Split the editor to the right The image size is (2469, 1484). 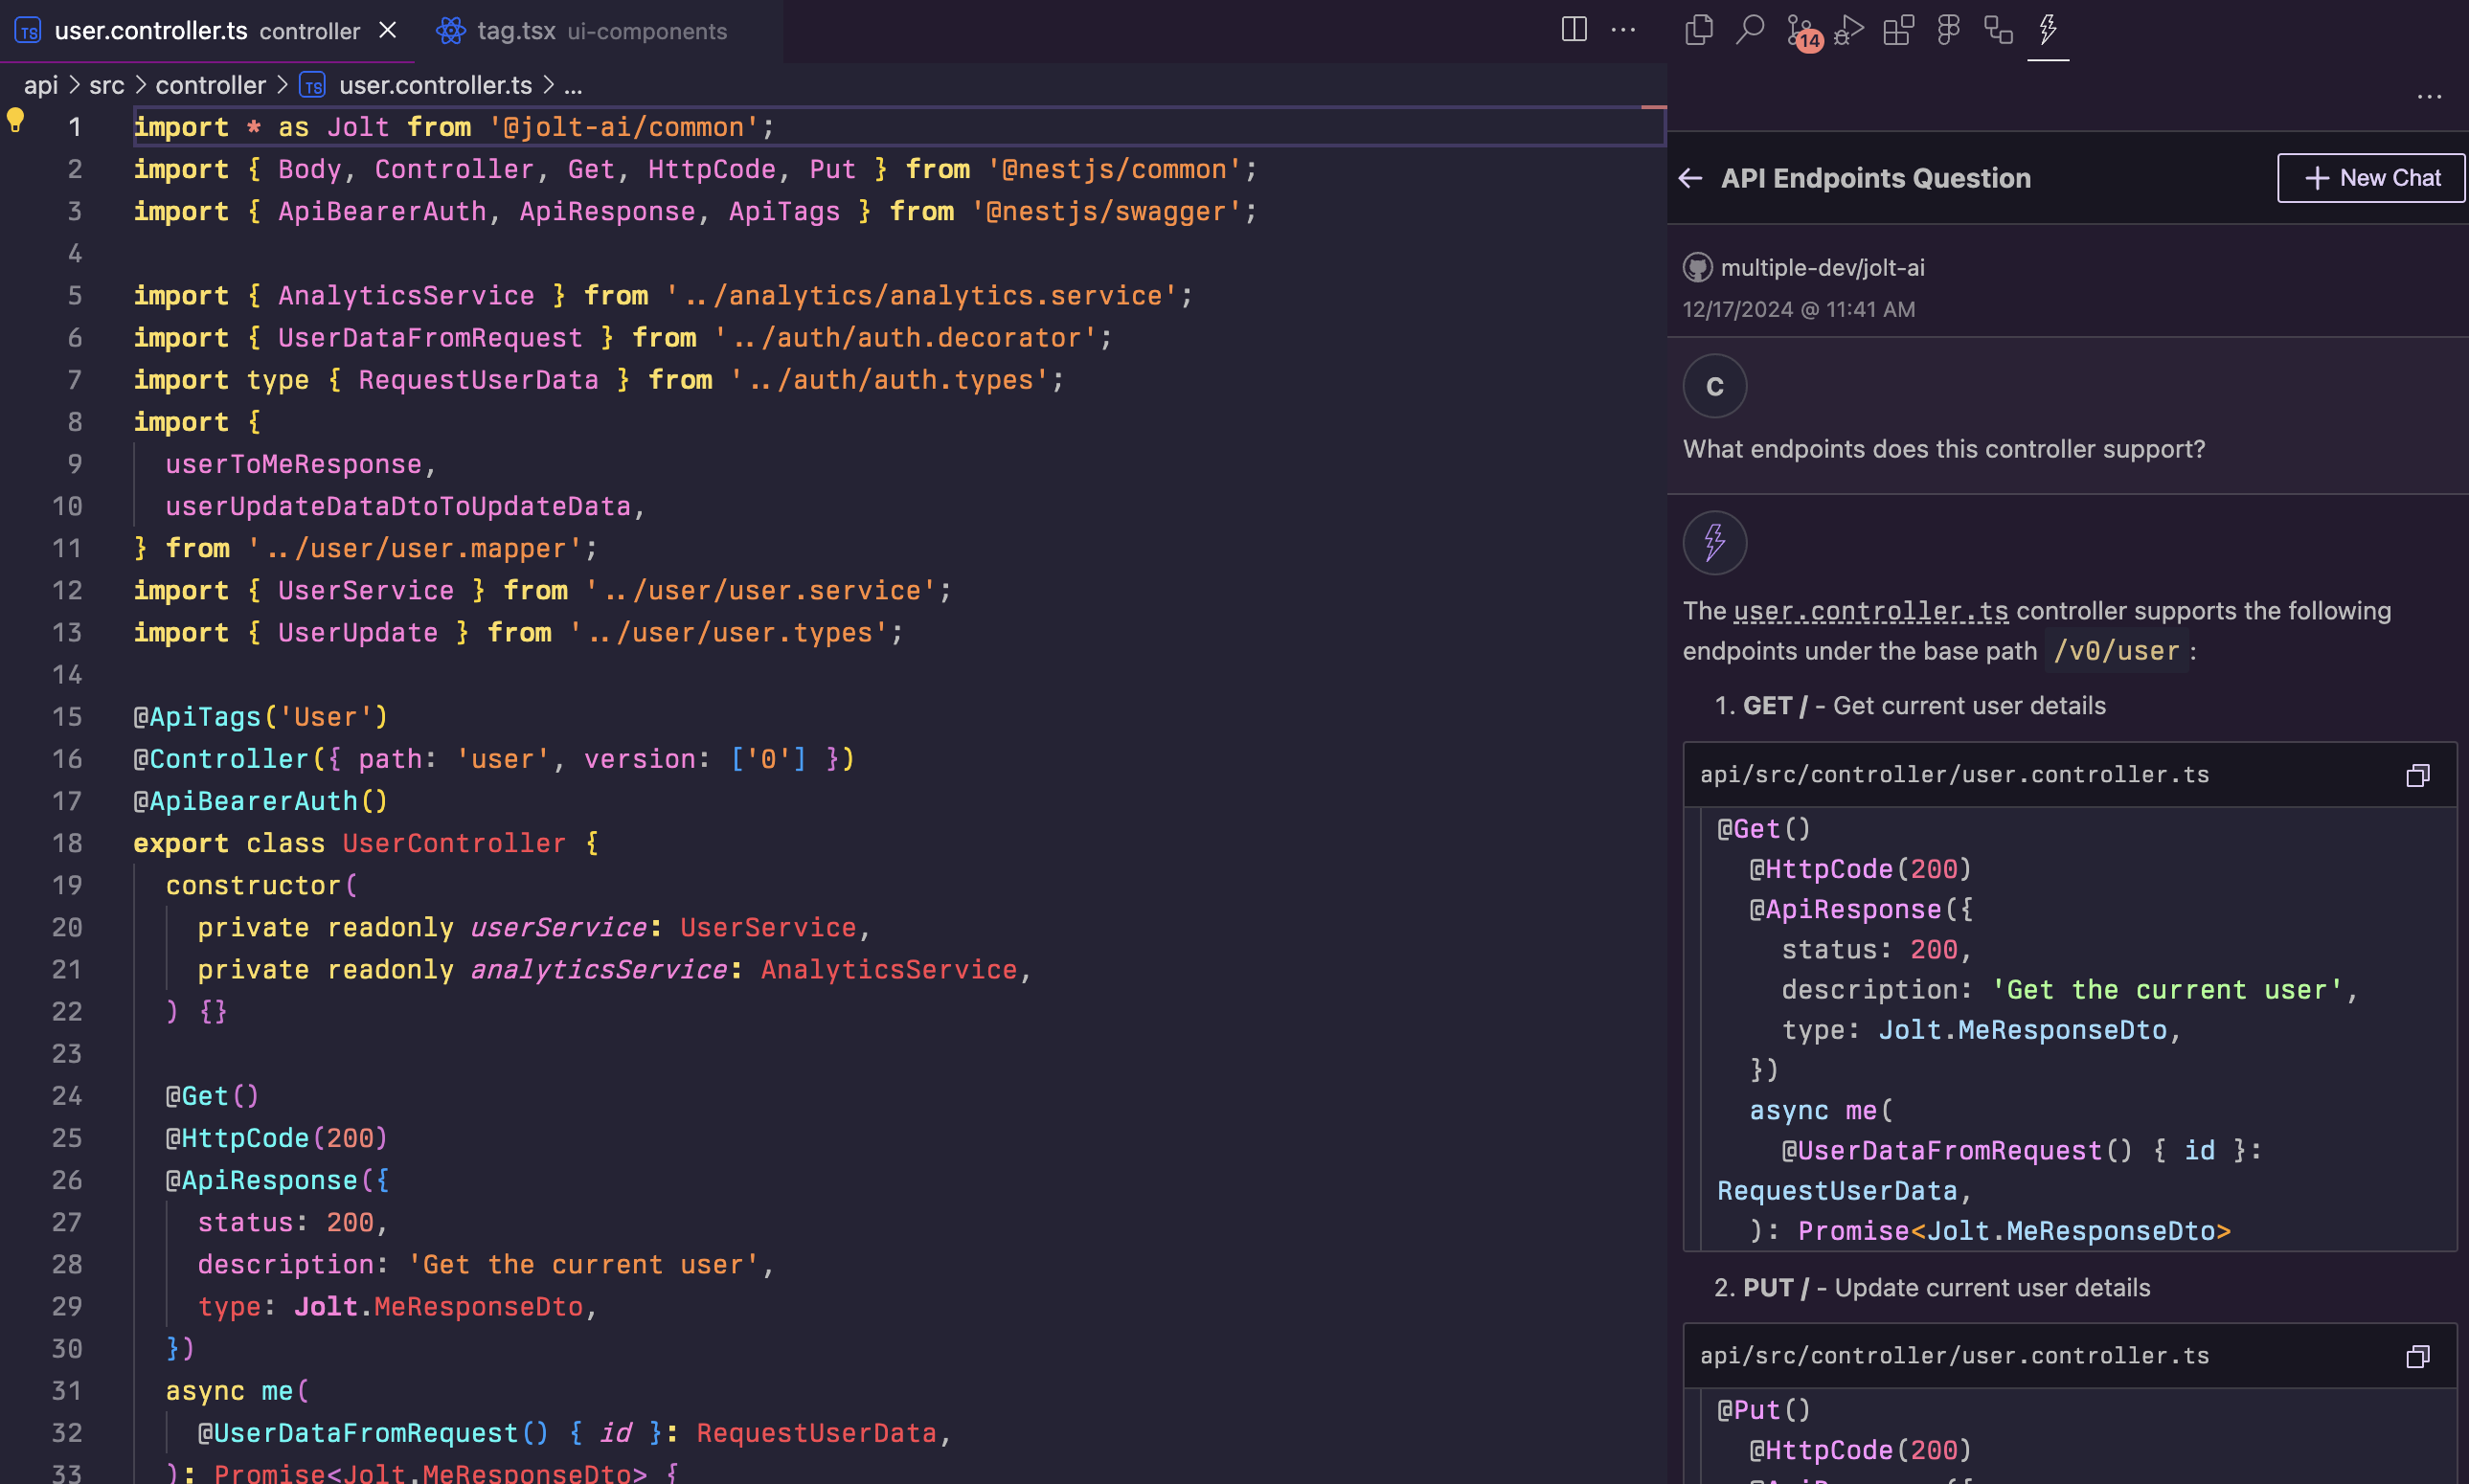[1574, 30]
